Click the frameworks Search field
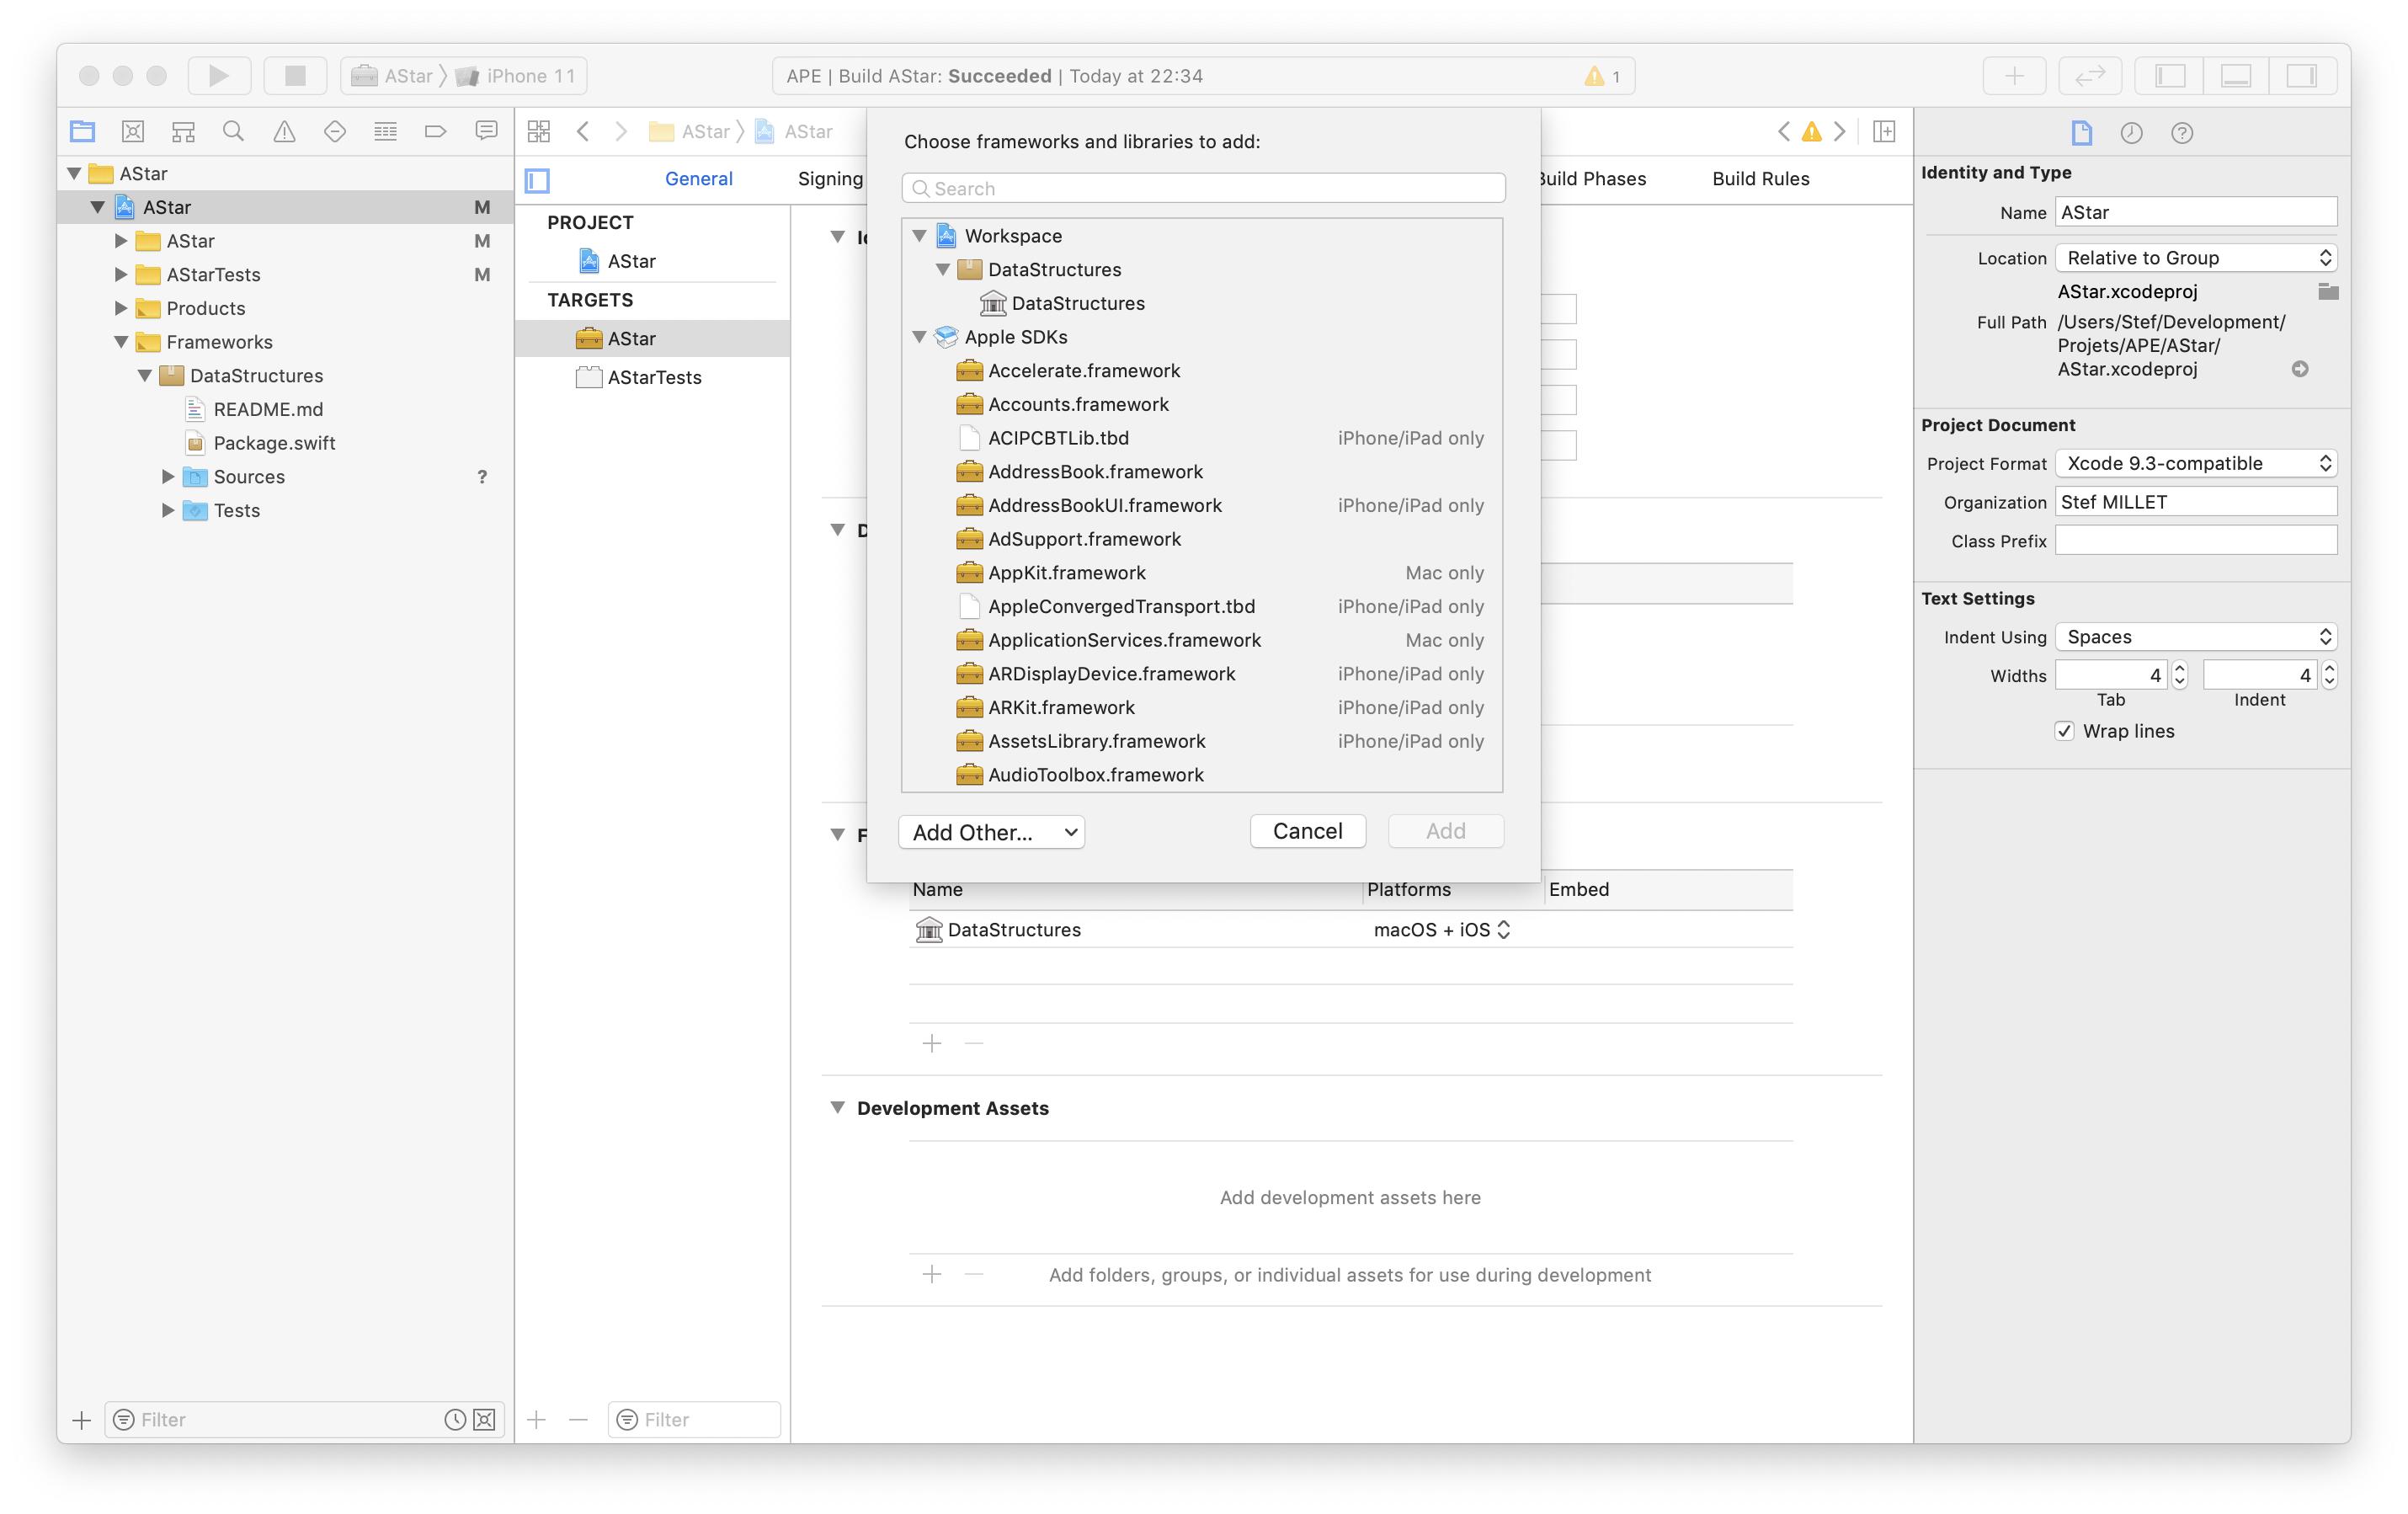 tap(1203, 189)
